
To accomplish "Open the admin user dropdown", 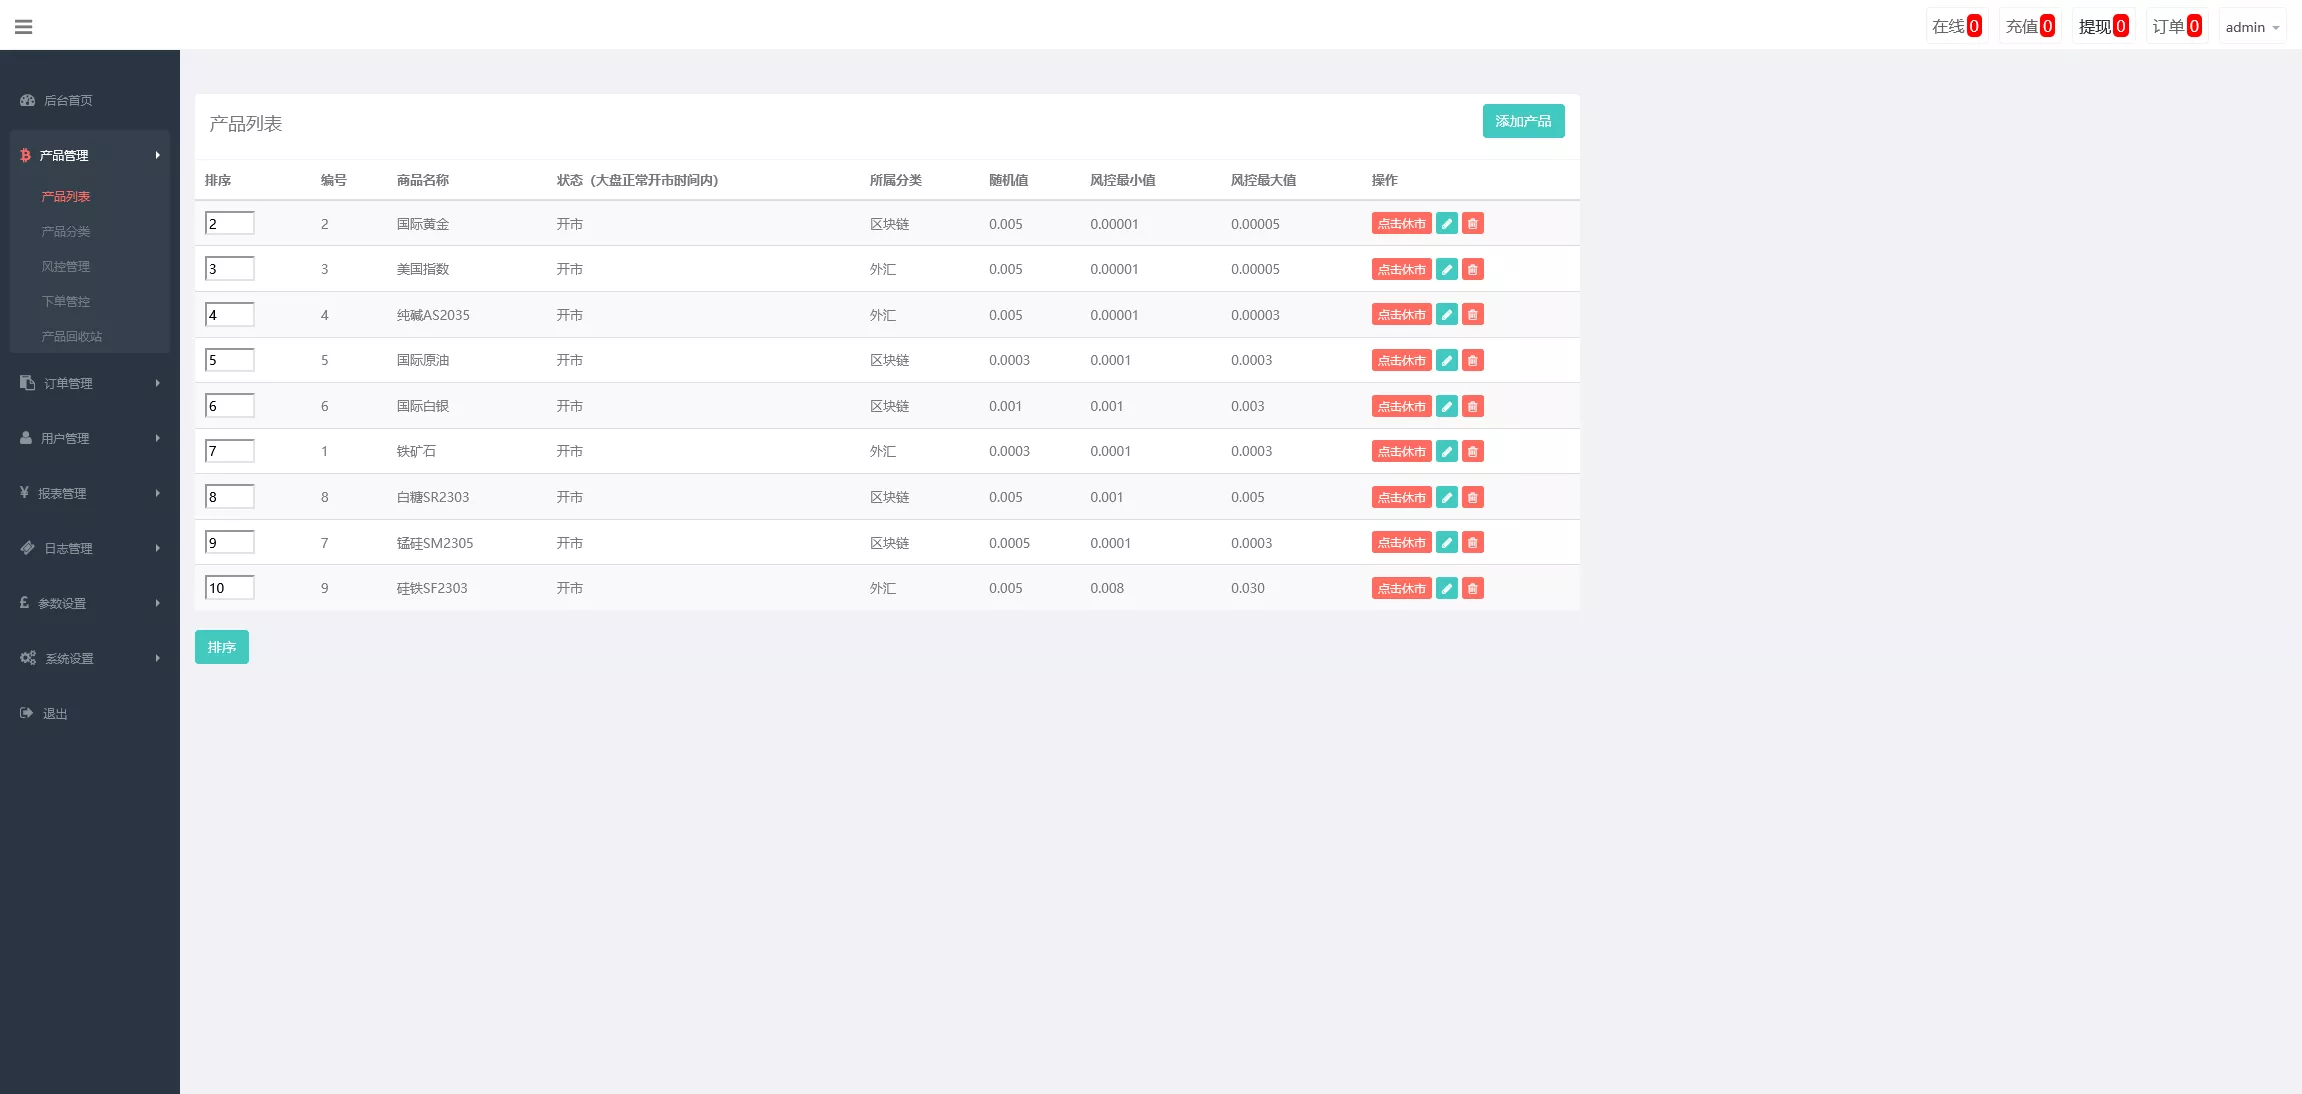I will pyautogui.click(x=2252, y=27).
